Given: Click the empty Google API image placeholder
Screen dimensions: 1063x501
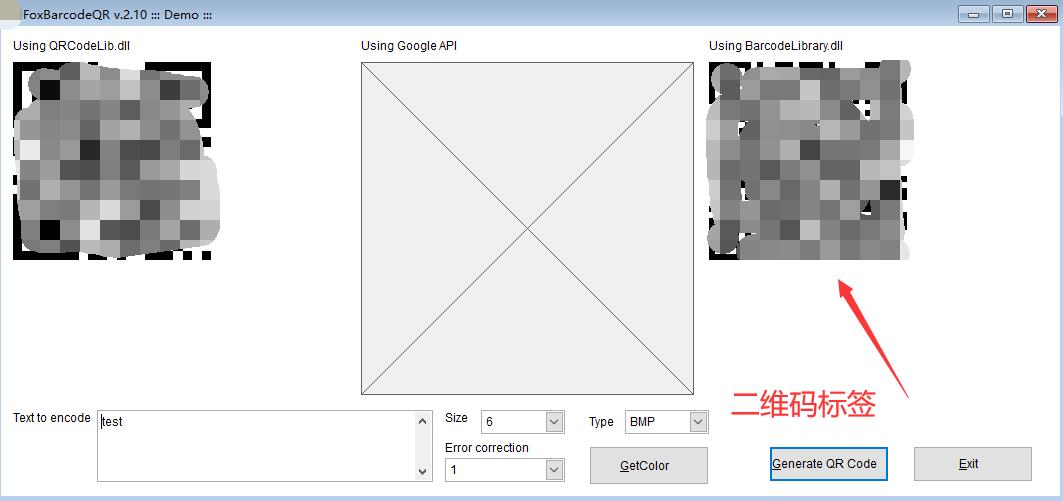Looking at the screenshot, I should (527, 228).
